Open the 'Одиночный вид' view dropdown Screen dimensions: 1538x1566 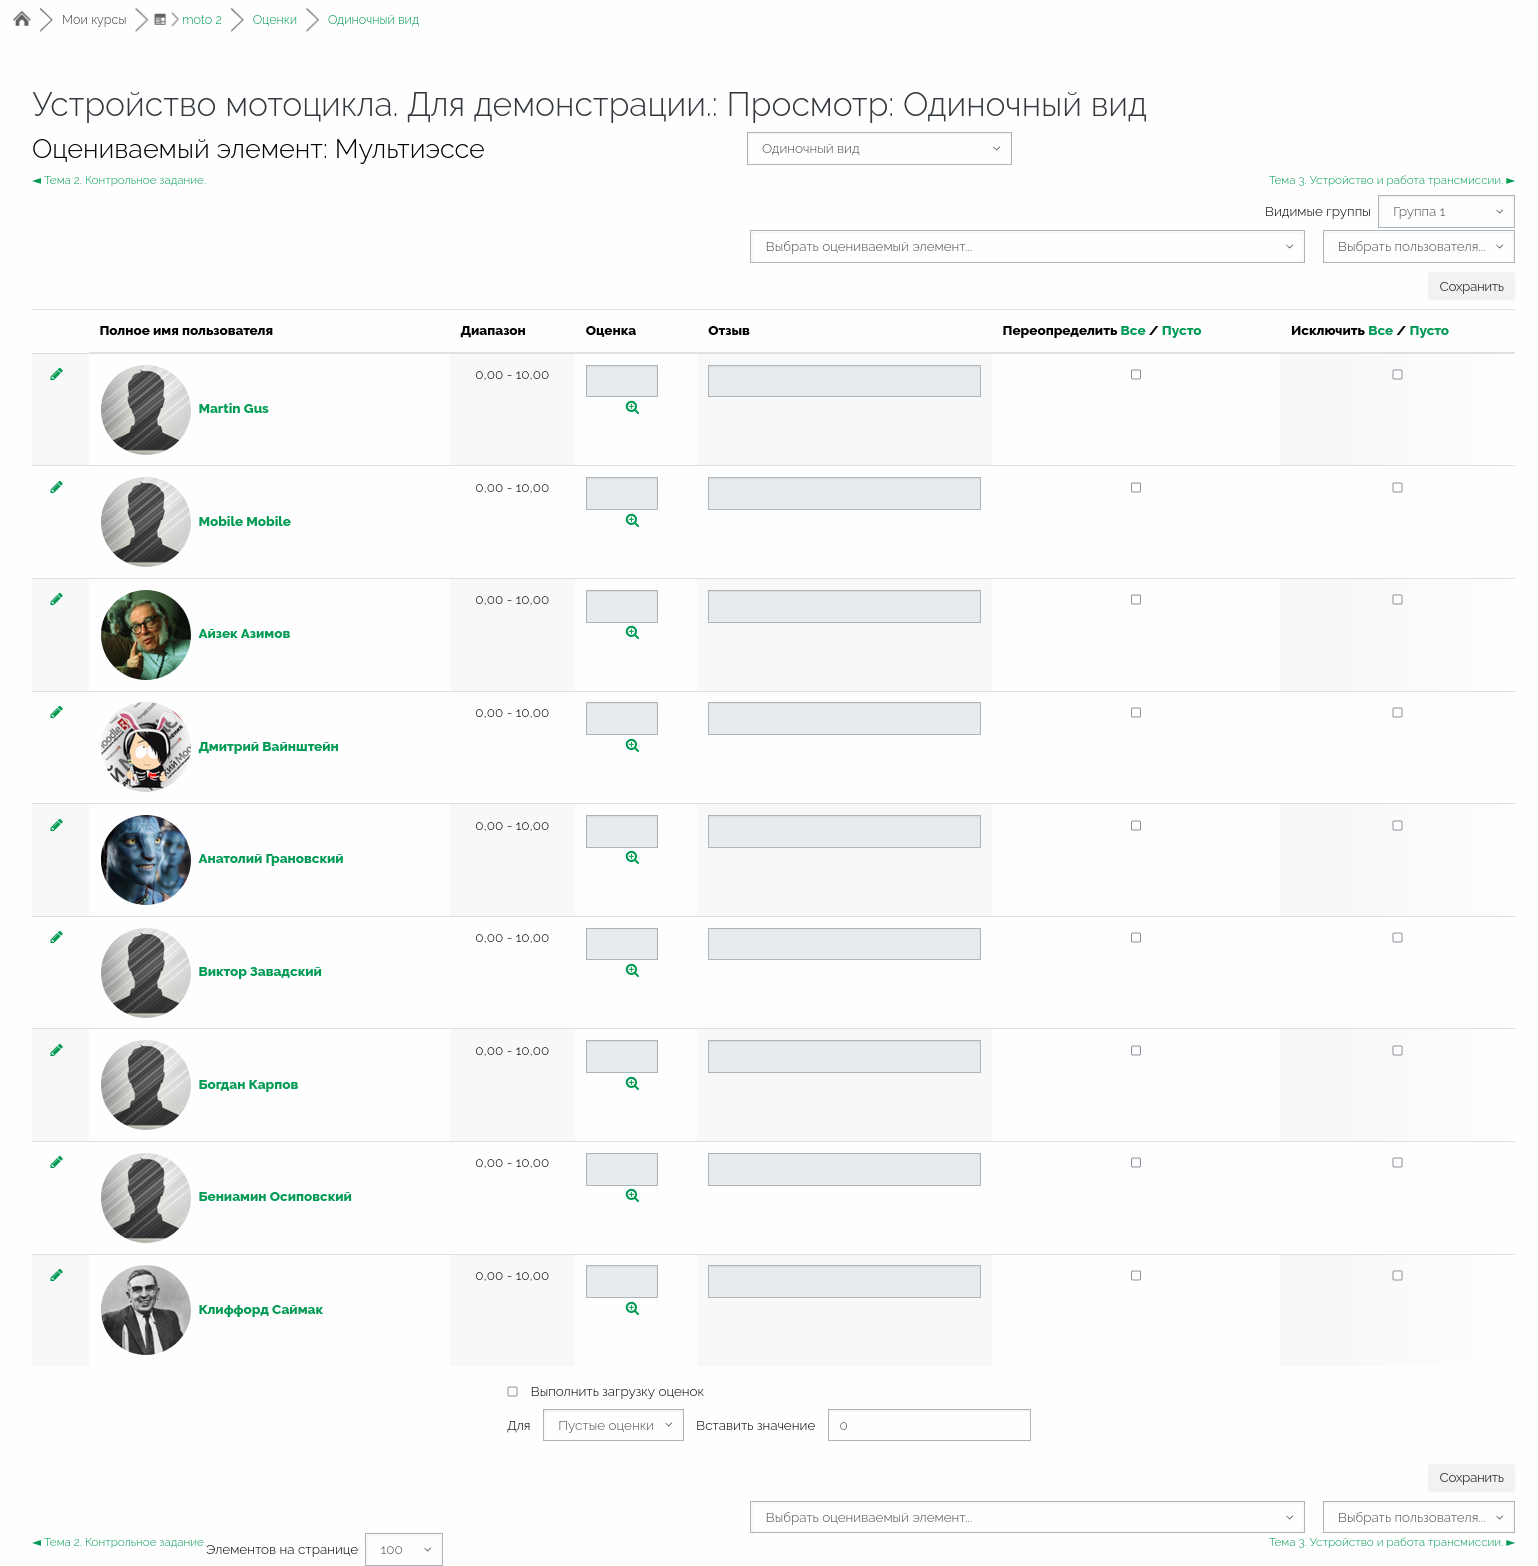[879, 149]
